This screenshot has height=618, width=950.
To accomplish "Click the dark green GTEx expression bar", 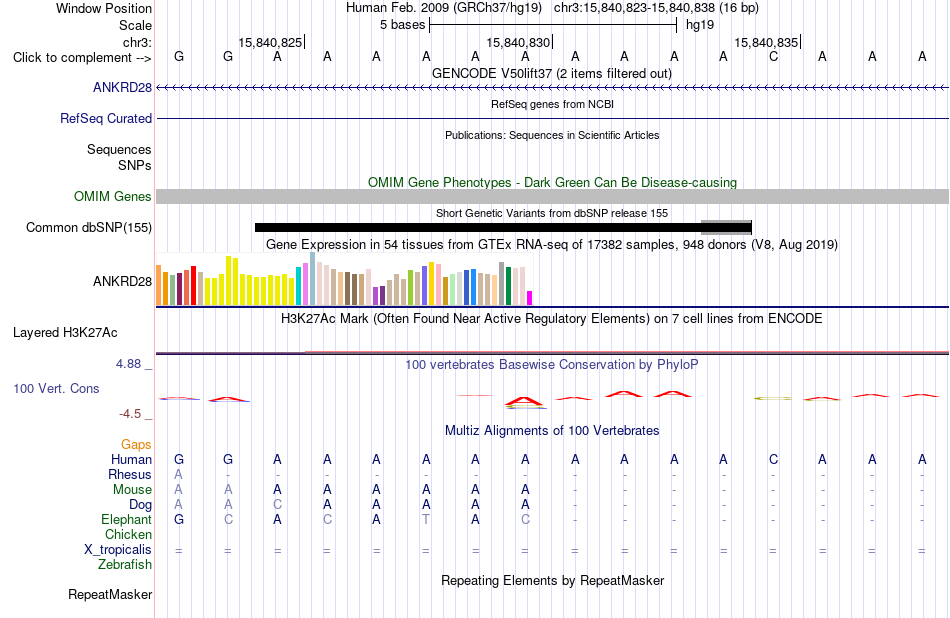I will coord(508,285).
